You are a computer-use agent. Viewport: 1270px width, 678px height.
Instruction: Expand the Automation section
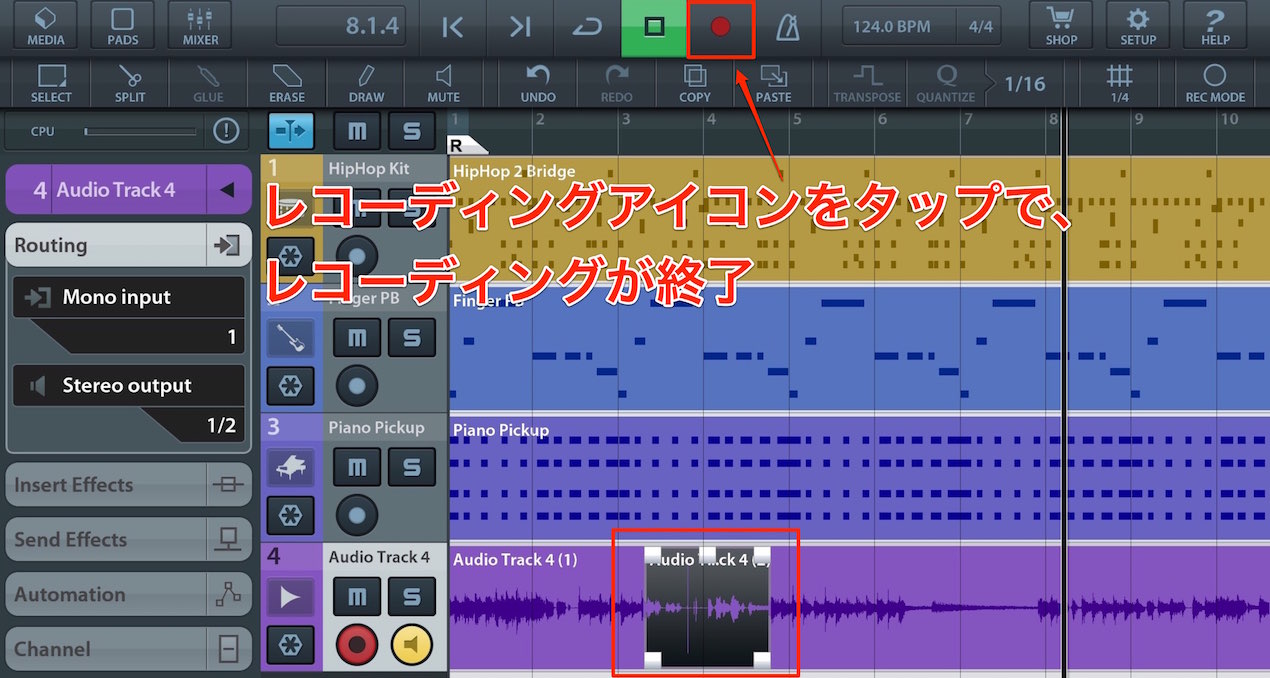coord(128,595)
